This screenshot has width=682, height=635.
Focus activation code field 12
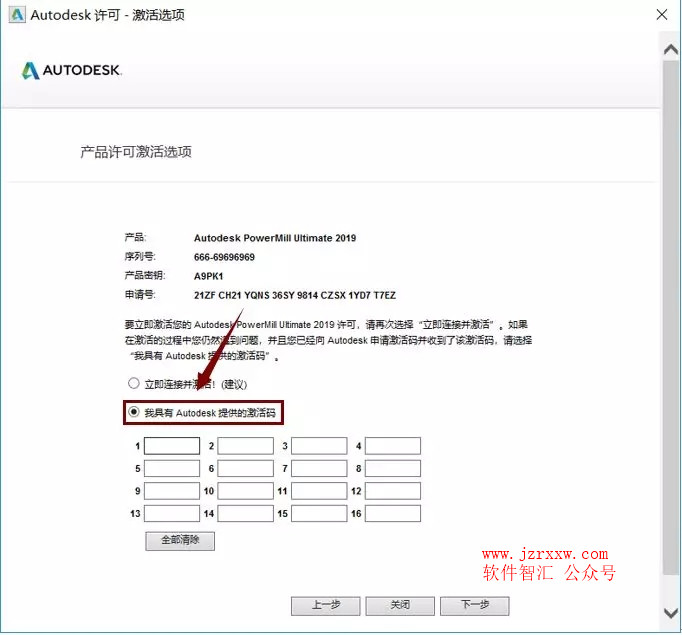[393, 491]
